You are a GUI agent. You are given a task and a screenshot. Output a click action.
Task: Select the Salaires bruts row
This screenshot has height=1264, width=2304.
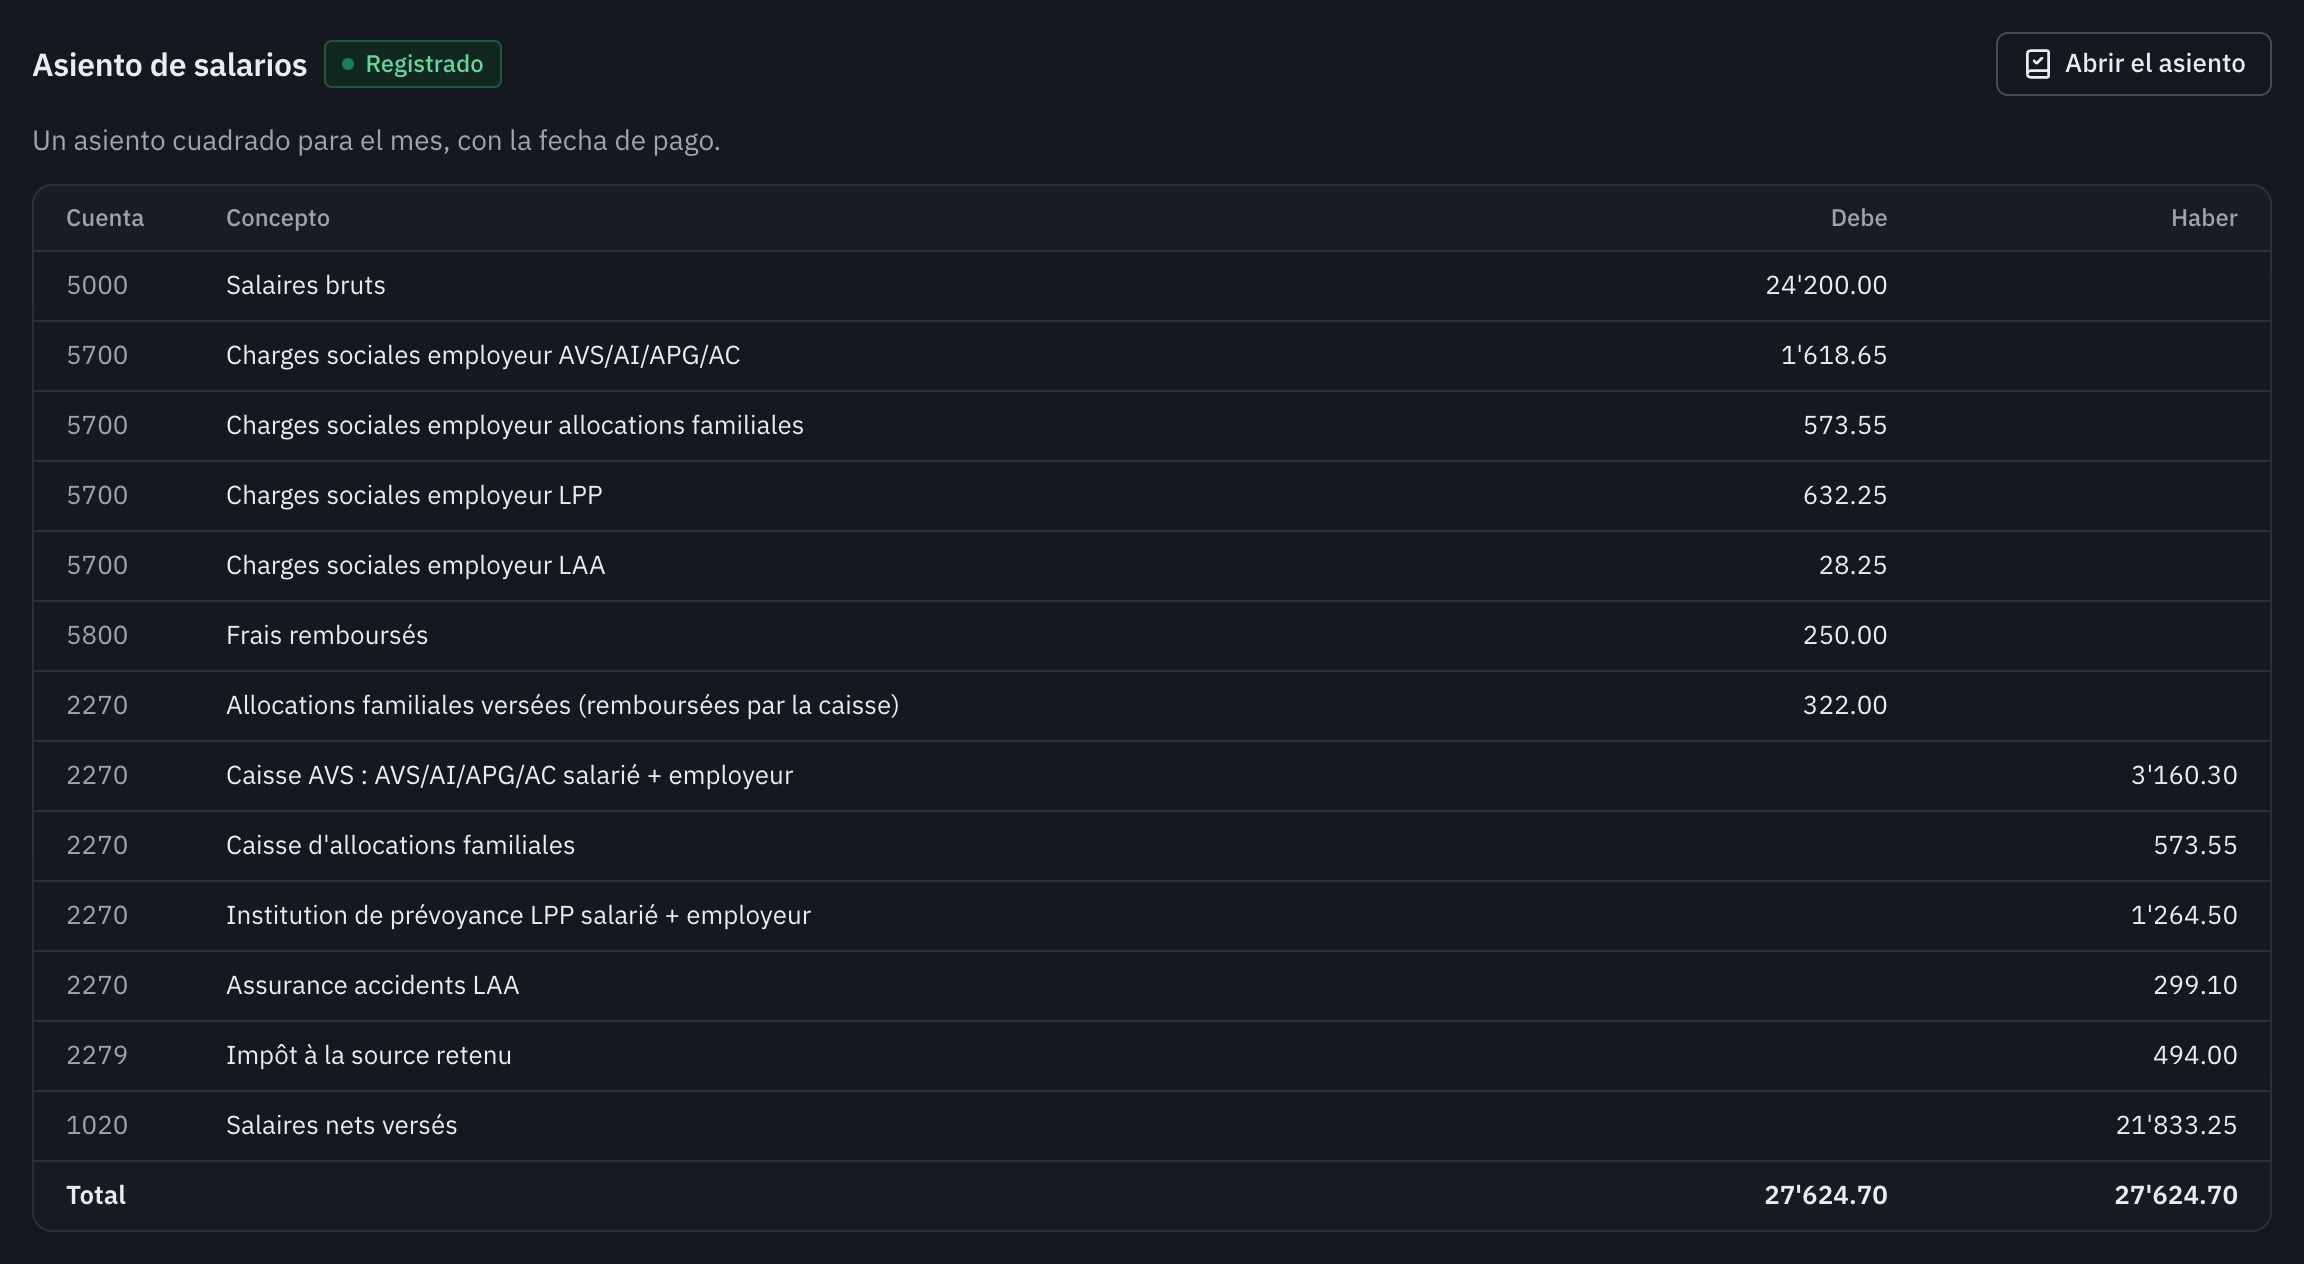click(x=1152, y=286)
